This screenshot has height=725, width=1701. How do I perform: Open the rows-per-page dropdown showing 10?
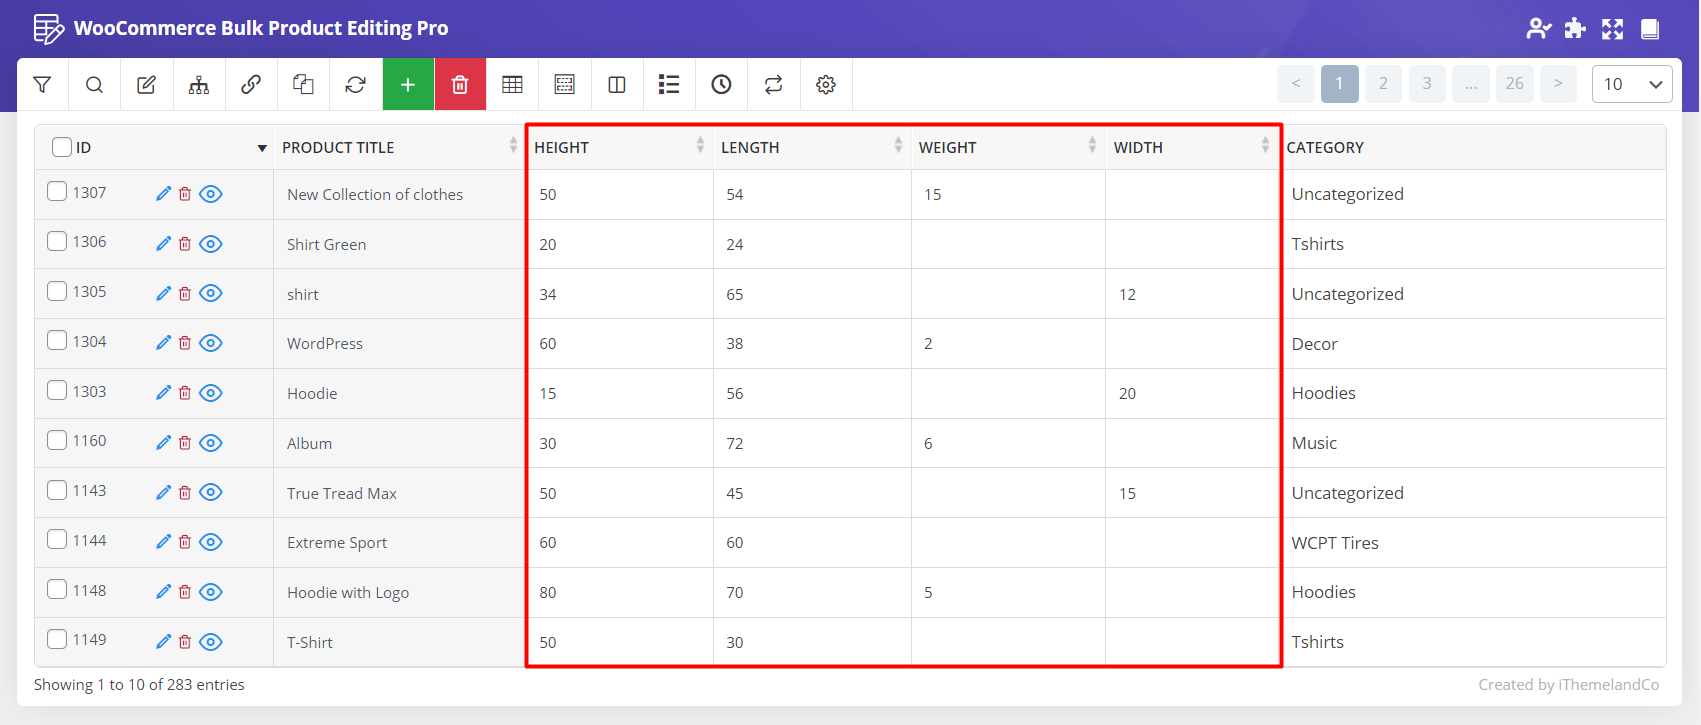tap(1632, 84)
